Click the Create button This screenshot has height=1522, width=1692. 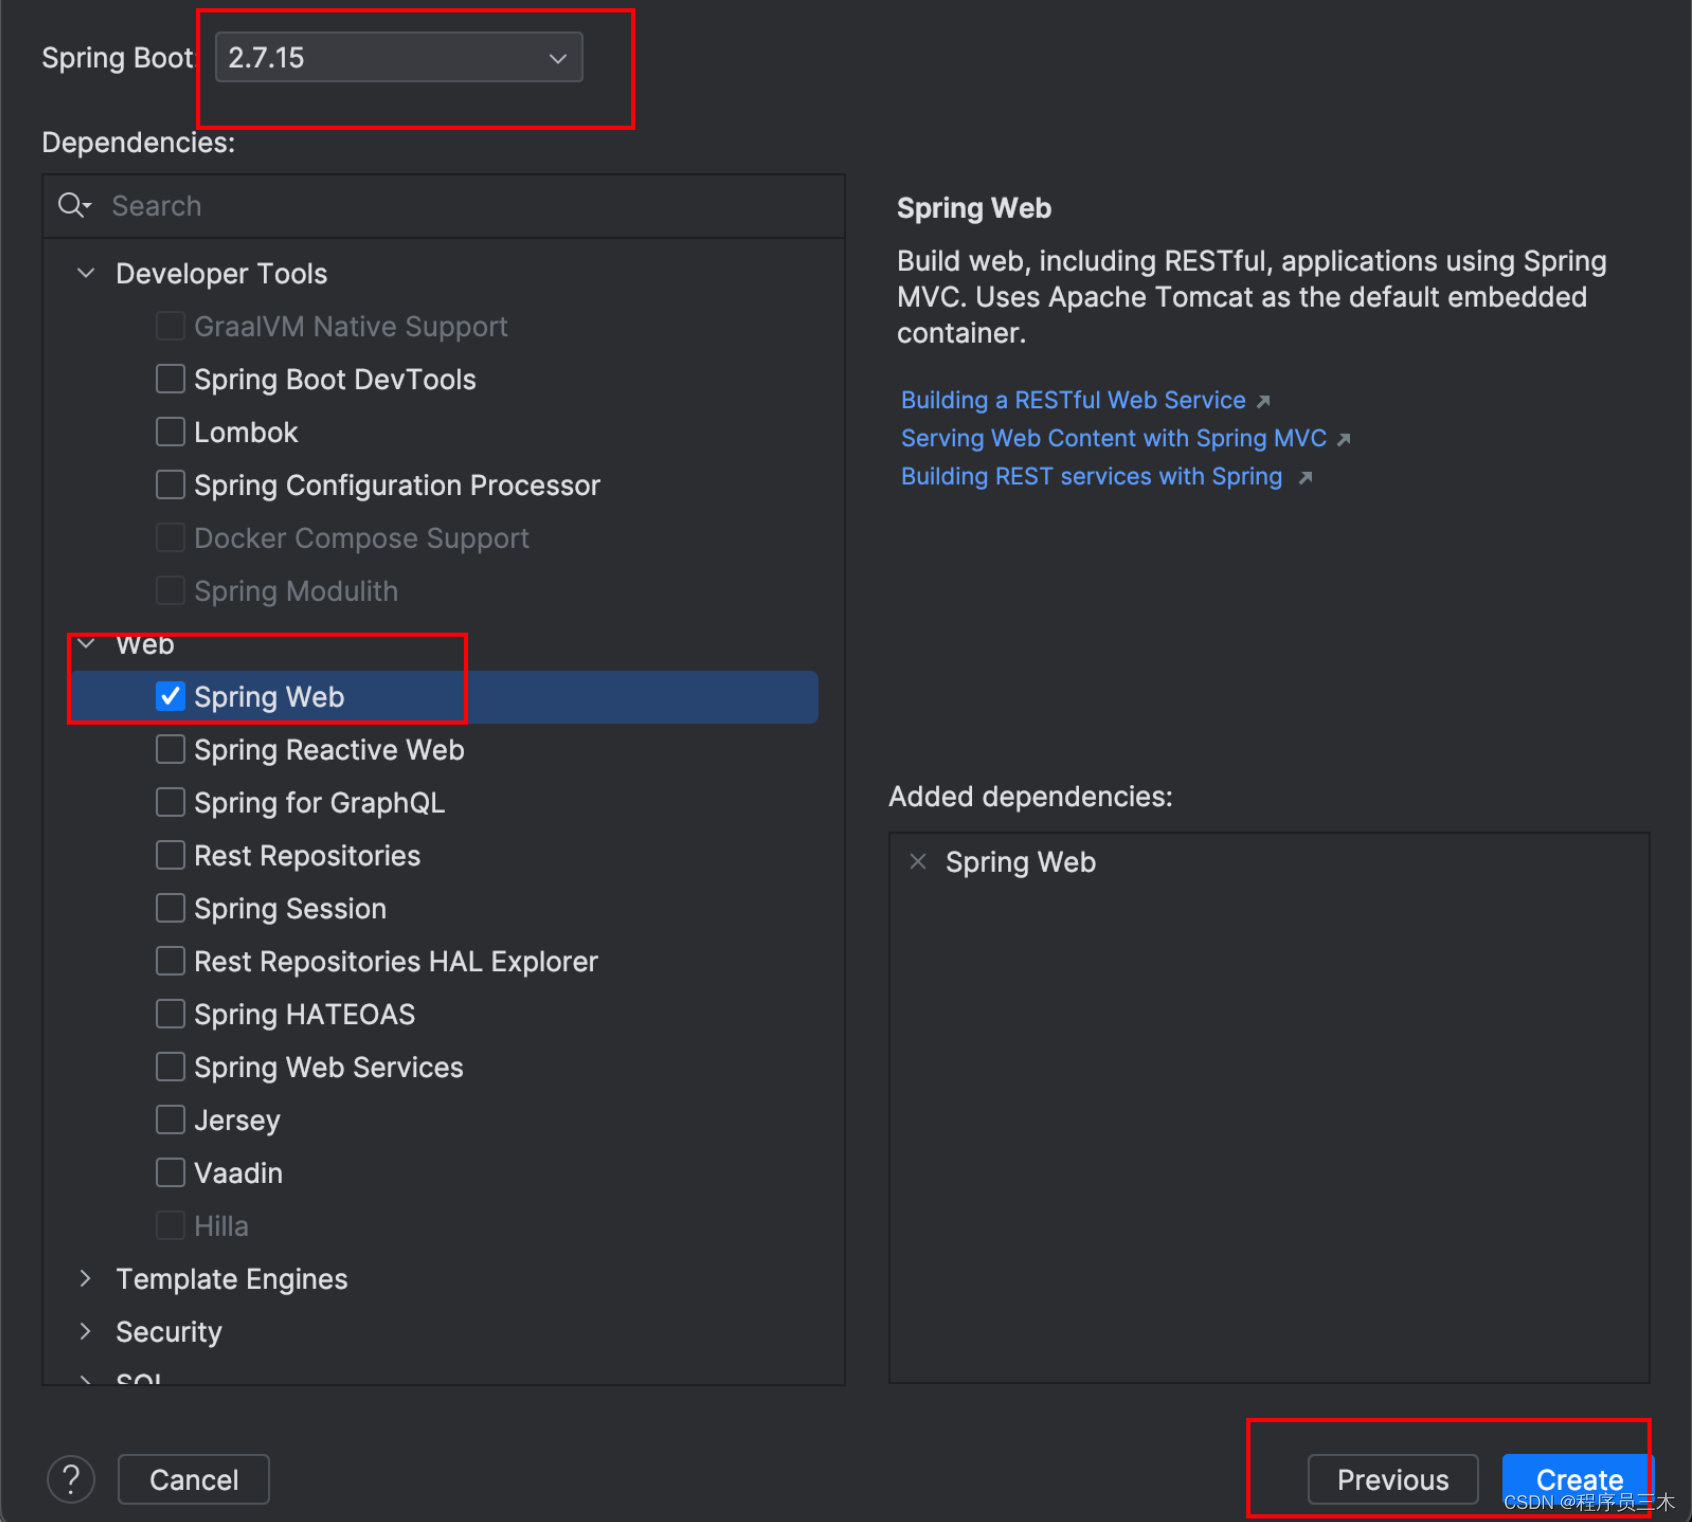click(x=1578, y=1479)
